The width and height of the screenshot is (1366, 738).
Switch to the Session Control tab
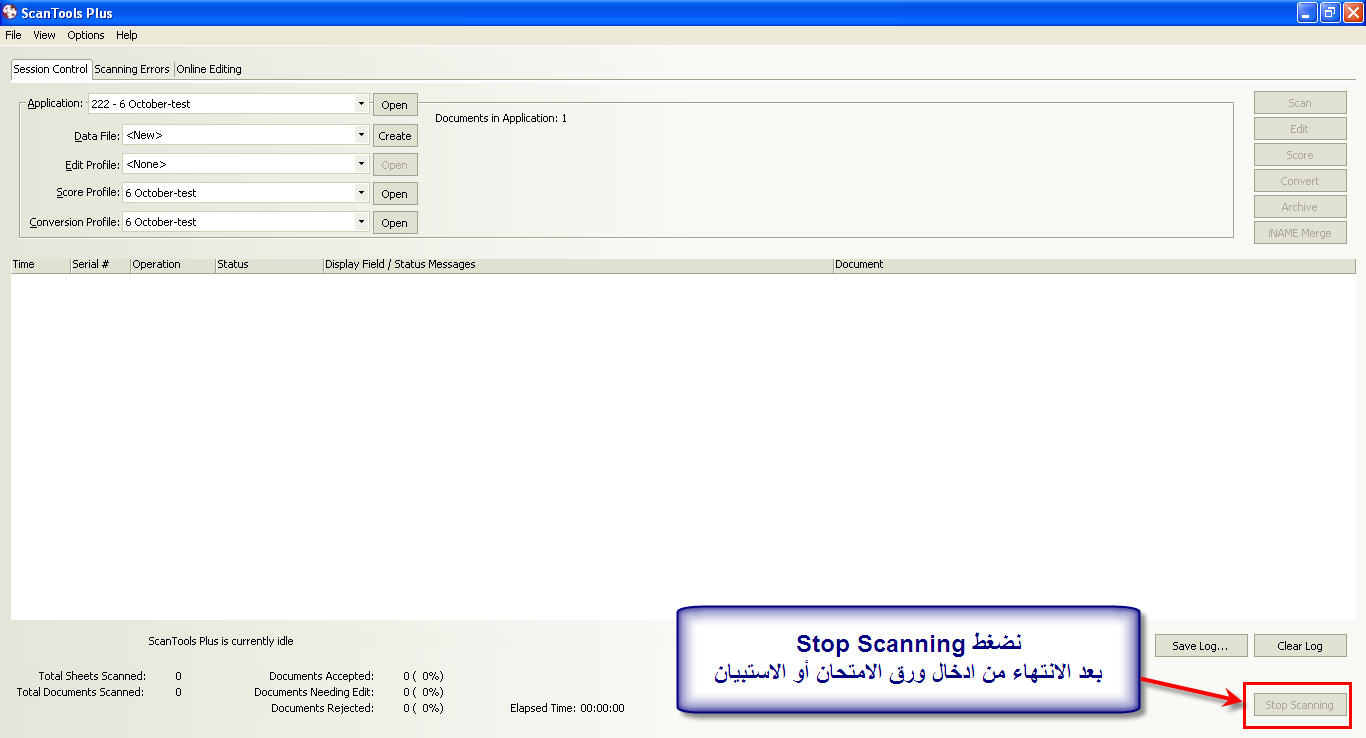point(51,69)
